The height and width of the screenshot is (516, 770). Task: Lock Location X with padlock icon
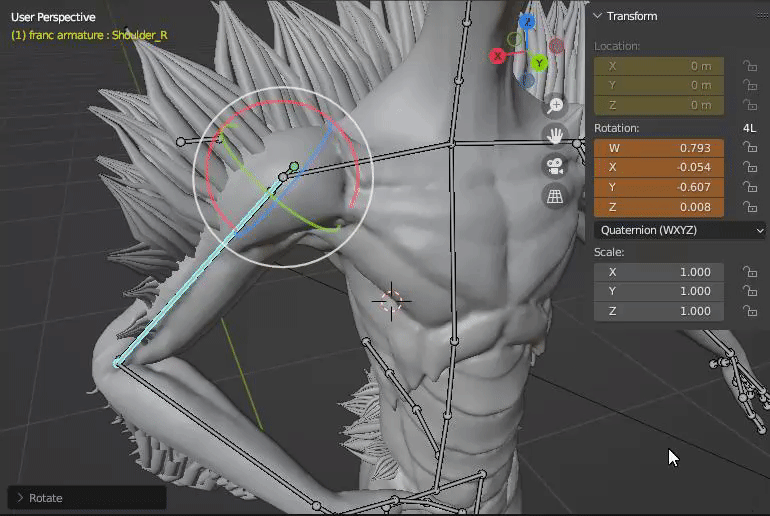coord(749,66)
